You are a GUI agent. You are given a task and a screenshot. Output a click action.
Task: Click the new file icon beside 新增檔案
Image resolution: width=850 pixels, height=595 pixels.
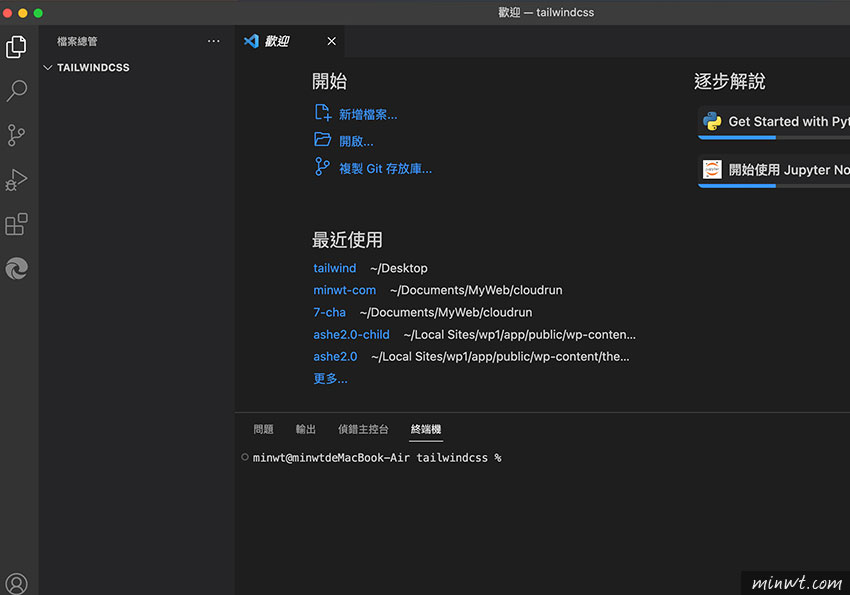323,113
